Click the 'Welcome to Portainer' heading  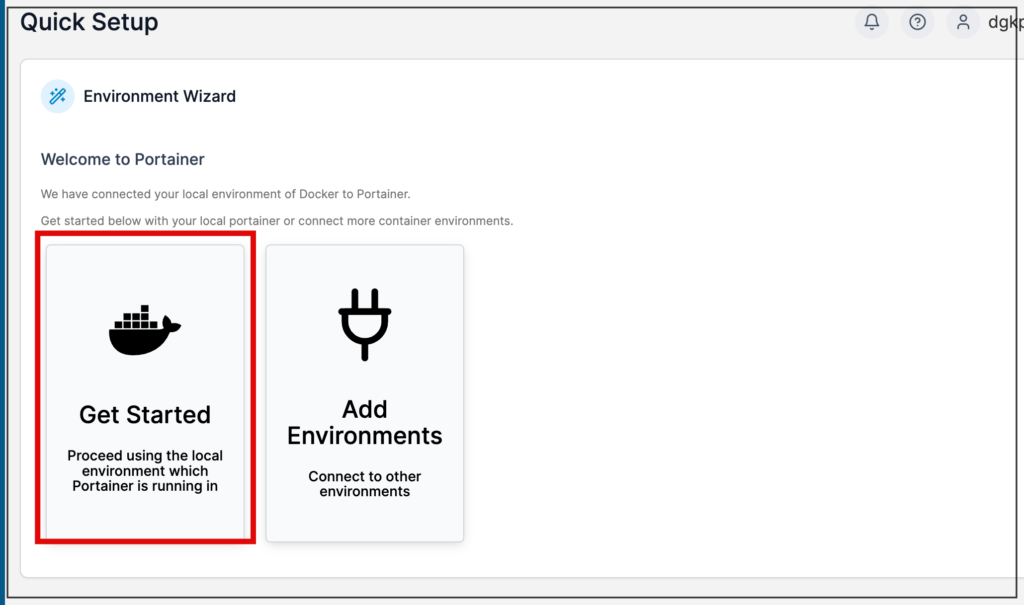tap(122, 159)
